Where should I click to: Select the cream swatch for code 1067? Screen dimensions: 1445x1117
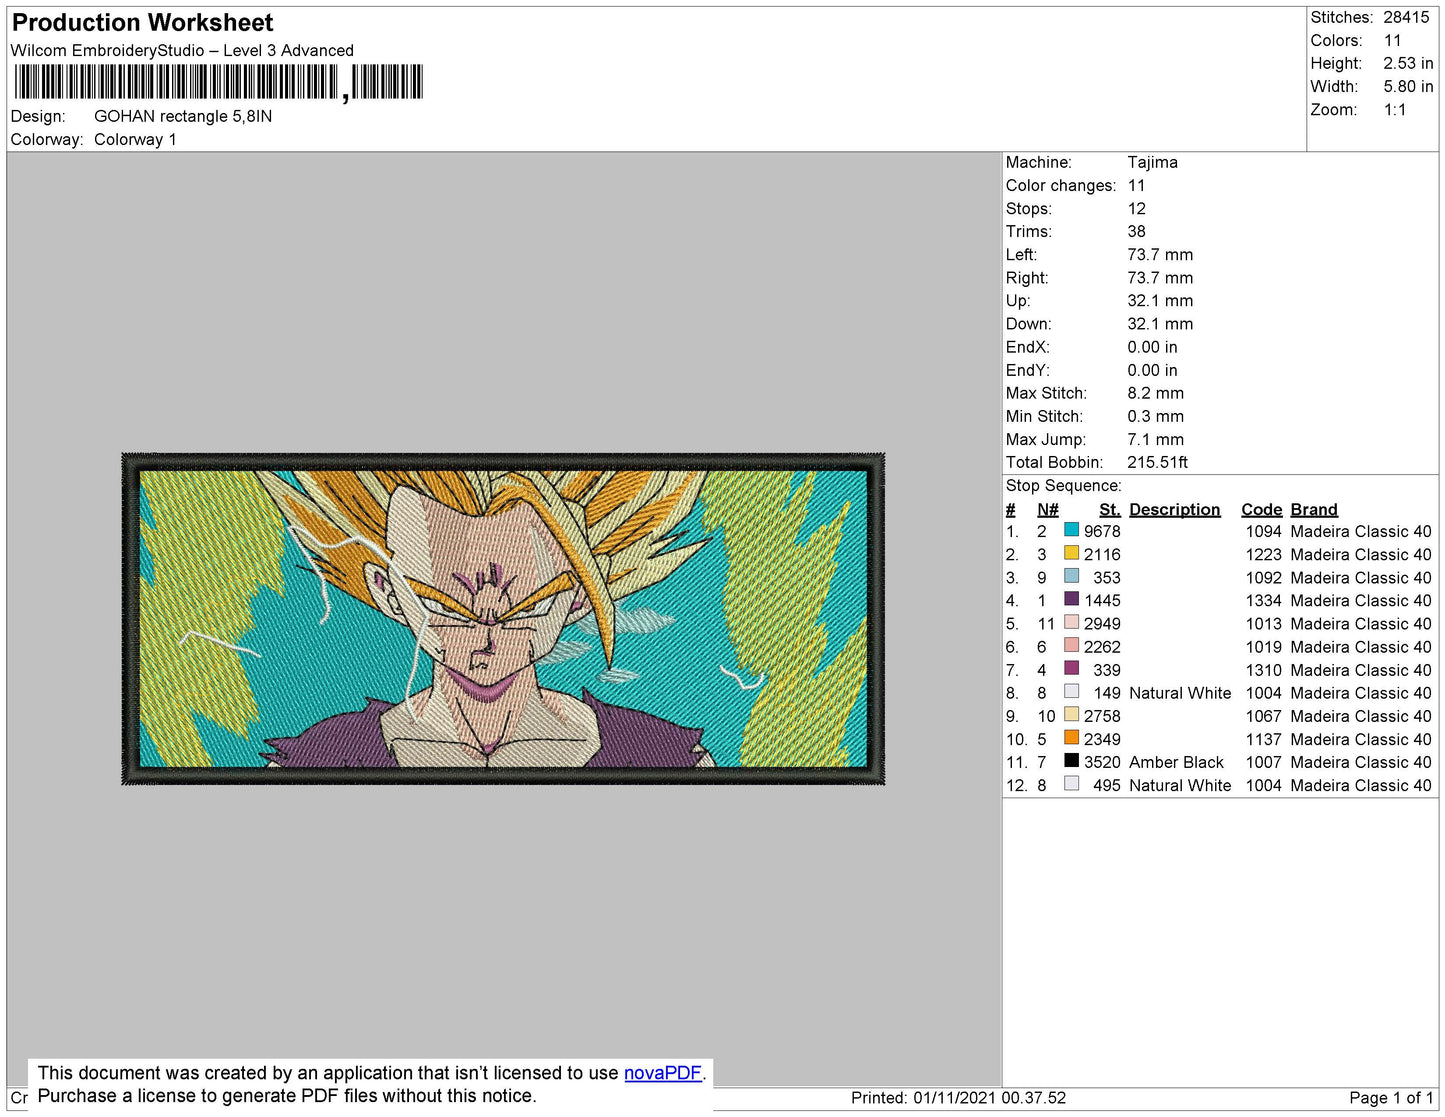point(1071,715)
